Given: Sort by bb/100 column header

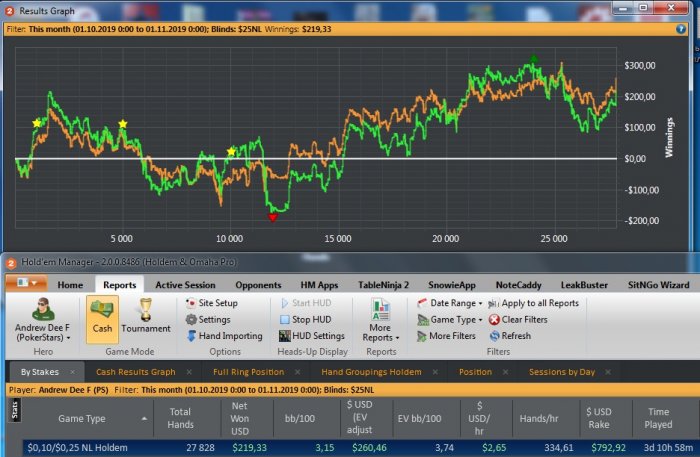Looking at the screenshot, I should point(300,418).
